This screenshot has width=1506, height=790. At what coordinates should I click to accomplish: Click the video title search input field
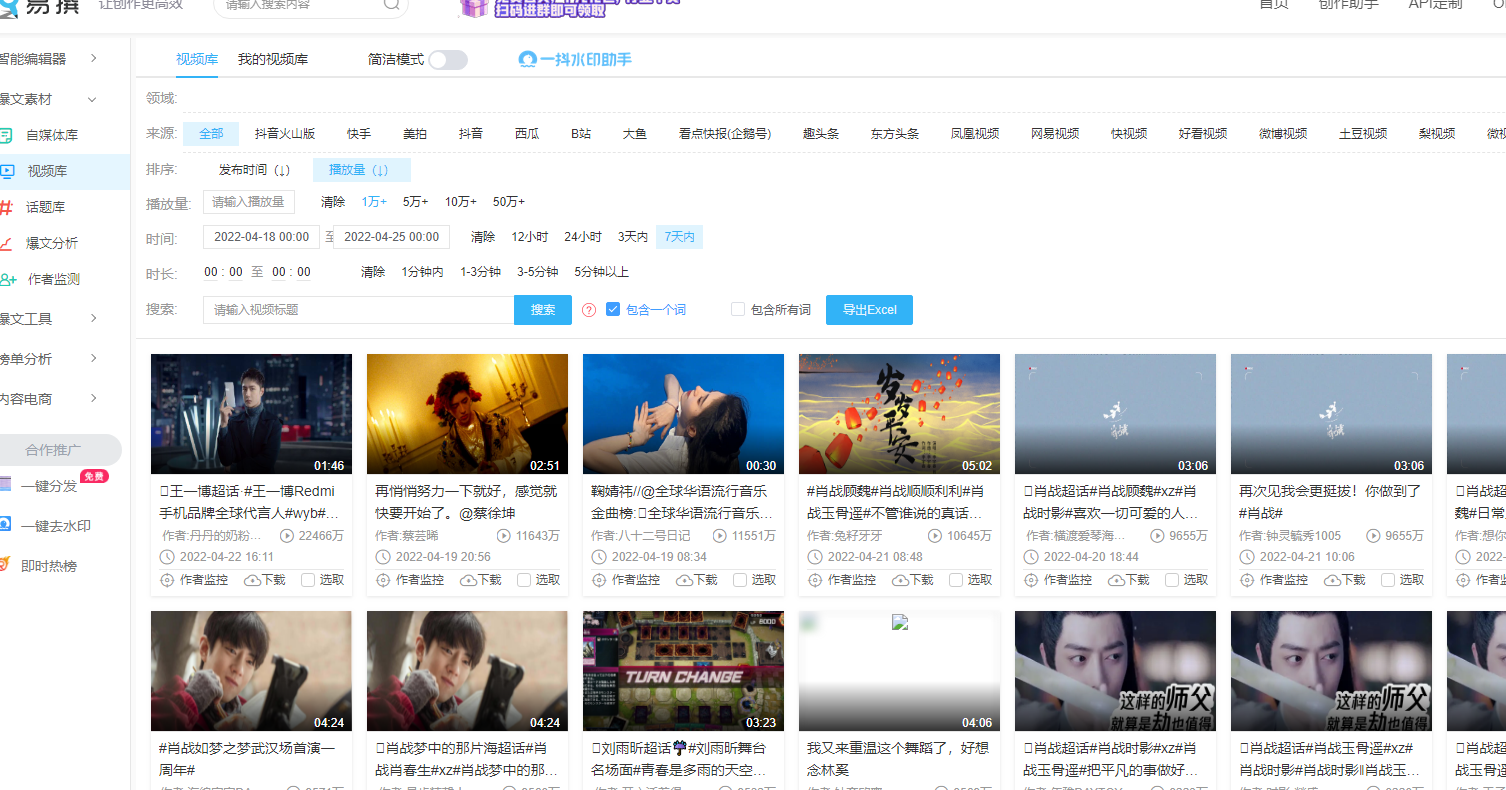[x=359, y=310]
